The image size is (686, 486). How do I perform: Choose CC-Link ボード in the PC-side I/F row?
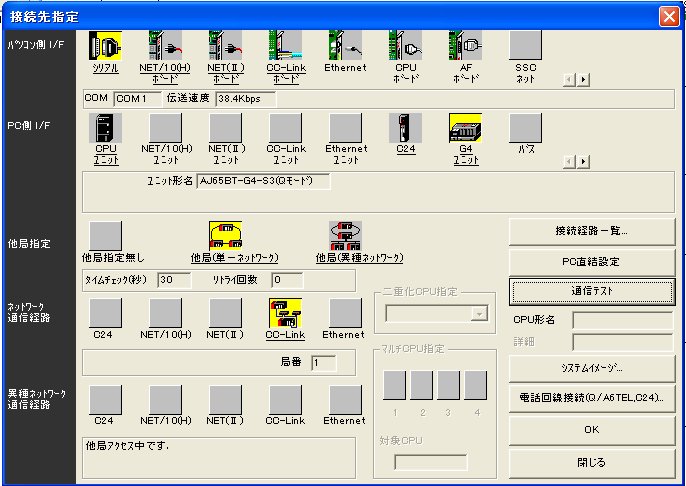[x=285, y=46]
